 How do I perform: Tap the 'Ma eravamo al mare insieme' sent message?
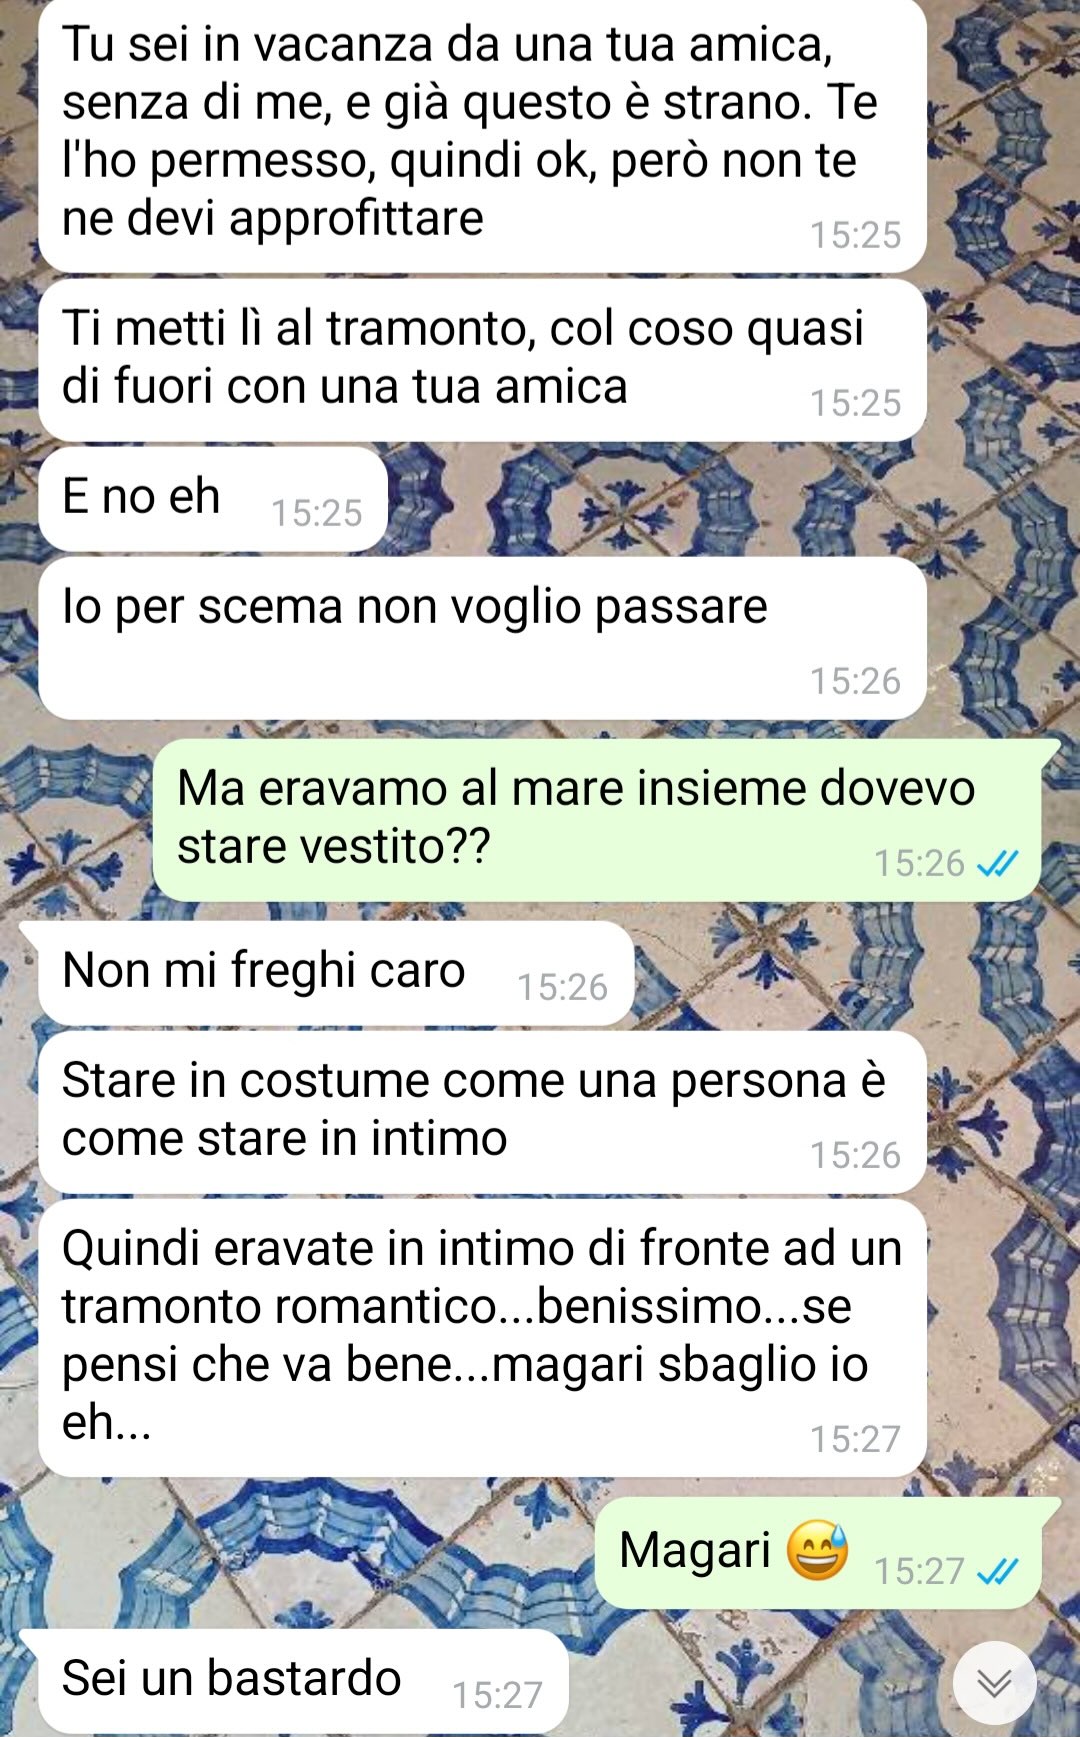[x=597, y=820]
